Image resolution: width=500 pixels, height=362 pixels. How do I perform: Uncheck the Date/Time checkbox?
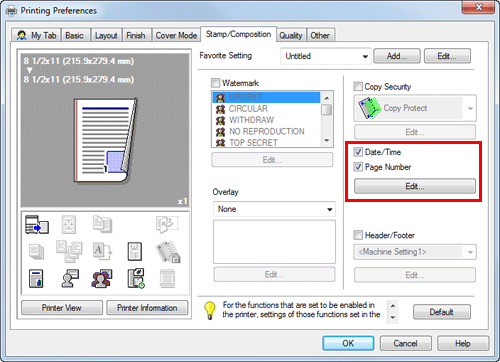358,152
